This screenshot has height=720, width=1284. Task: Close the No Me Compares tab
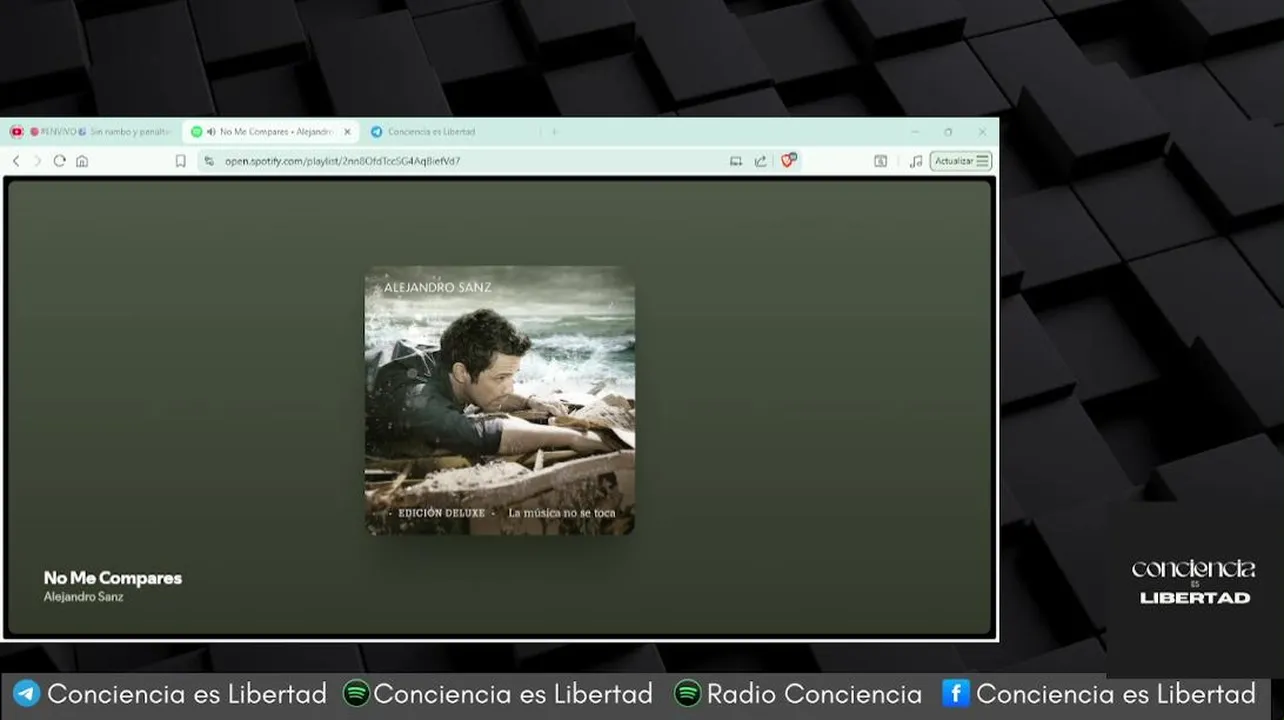[347, 132]
